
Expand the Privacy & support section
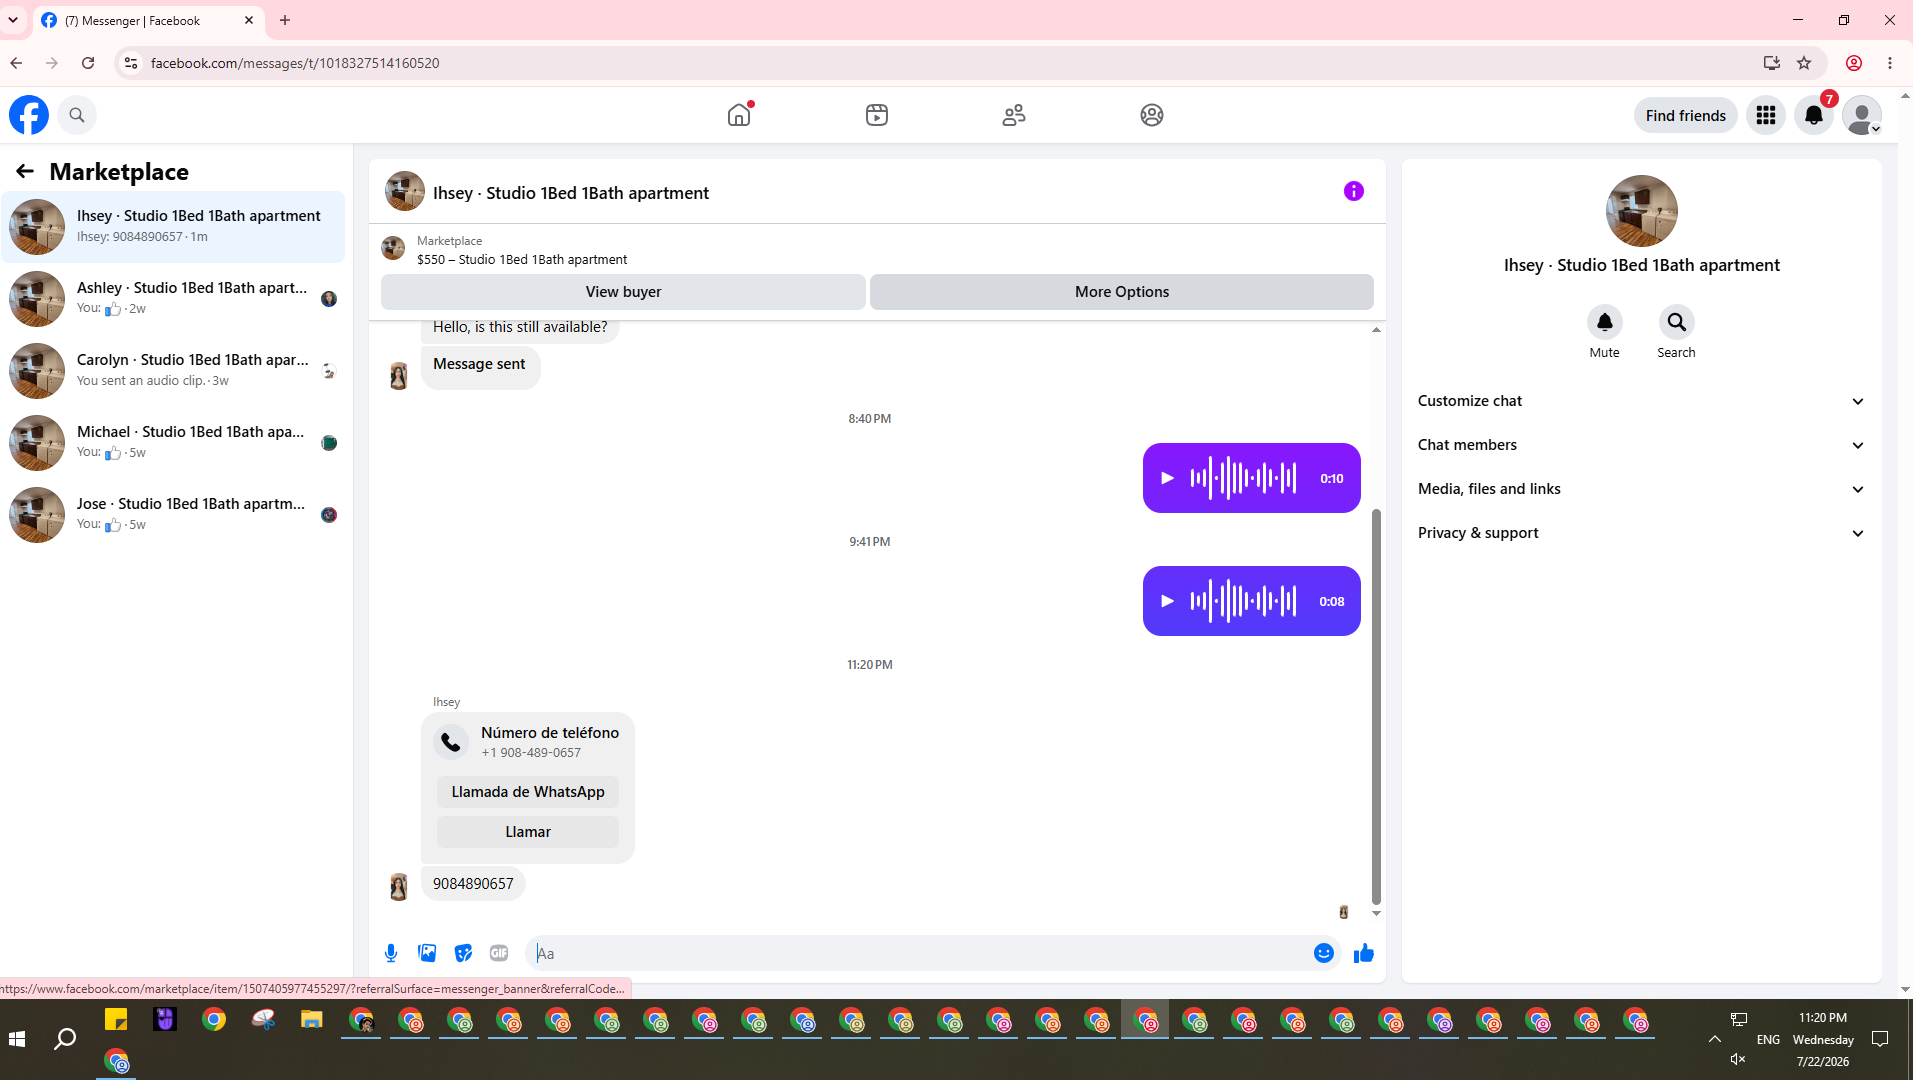click(x=1641, y=533)
